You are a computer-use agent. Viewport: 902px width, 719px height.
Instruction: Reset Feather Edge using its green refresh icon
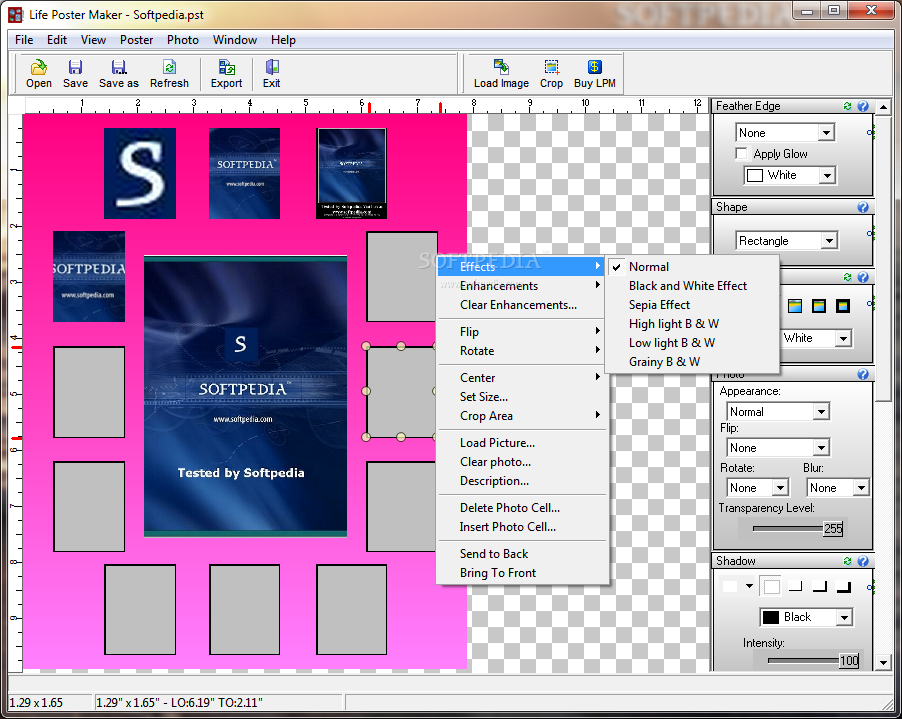847,106
